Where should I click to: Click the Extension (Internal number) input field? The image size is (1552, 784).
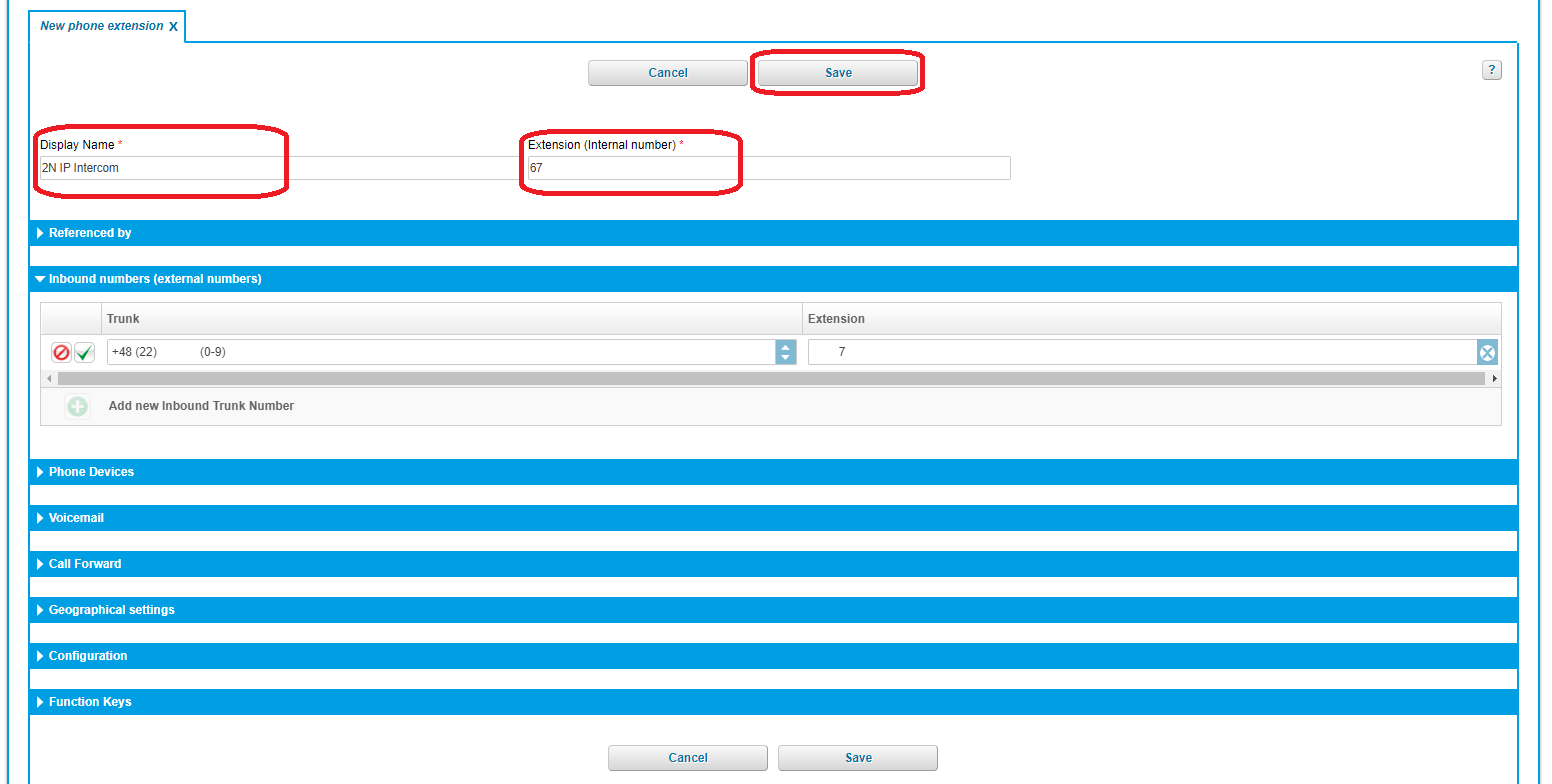coord(768,168)
